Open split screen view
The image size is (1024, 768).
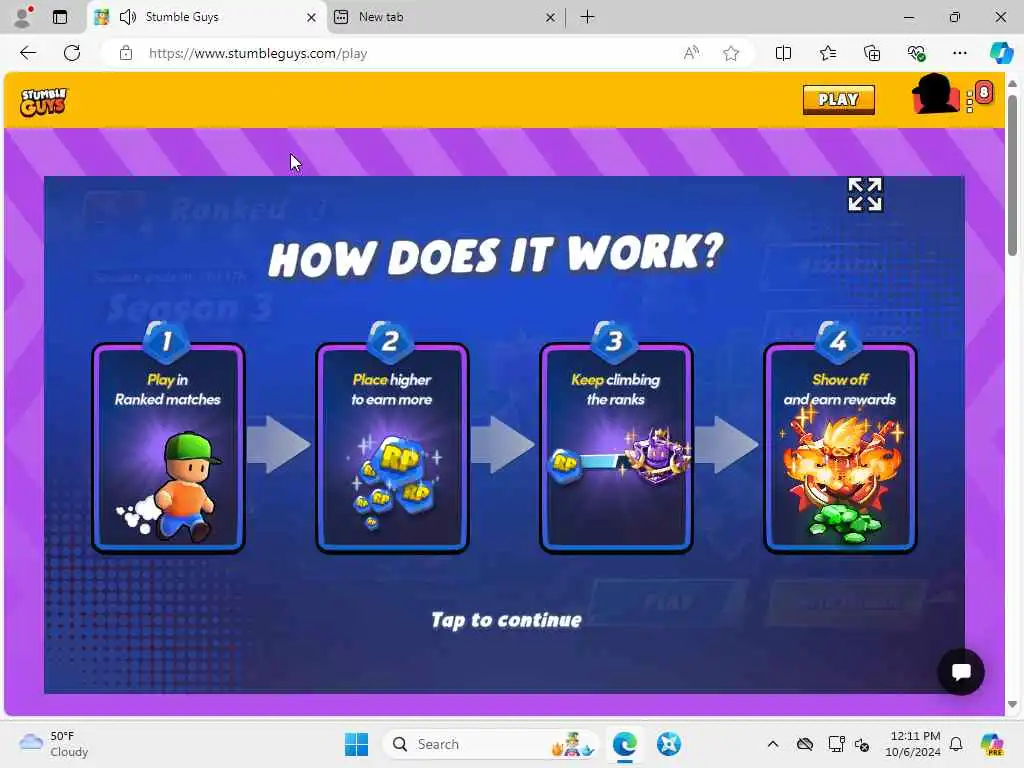click(x=783, y=54)
